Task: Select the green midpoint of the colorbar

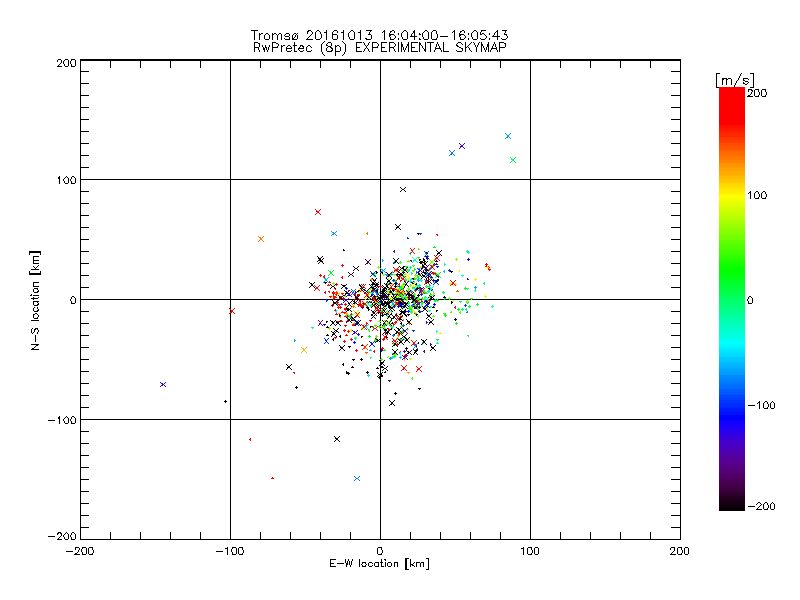Action: [x=731, y=299]
